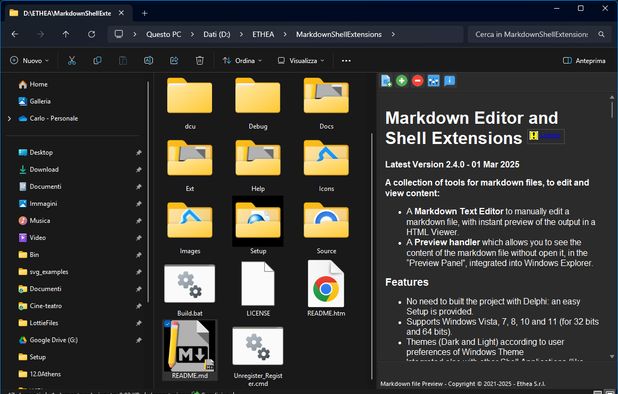Click the navigation pane scrollbar
This screenshot has height=394, width=618.
(148, 192)
